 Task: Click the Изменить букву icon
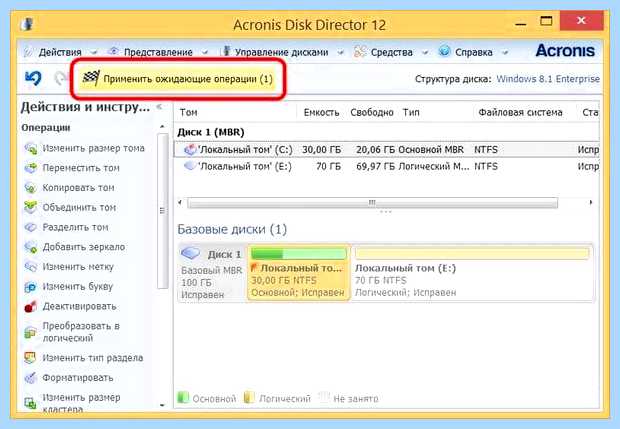(x=30, y=286)
